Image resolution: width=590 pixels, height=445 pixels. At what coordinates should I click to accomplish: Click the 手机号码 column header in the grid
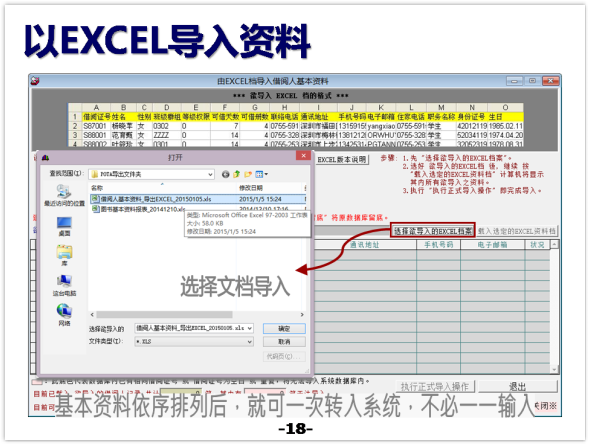click(x=439, y=245)
